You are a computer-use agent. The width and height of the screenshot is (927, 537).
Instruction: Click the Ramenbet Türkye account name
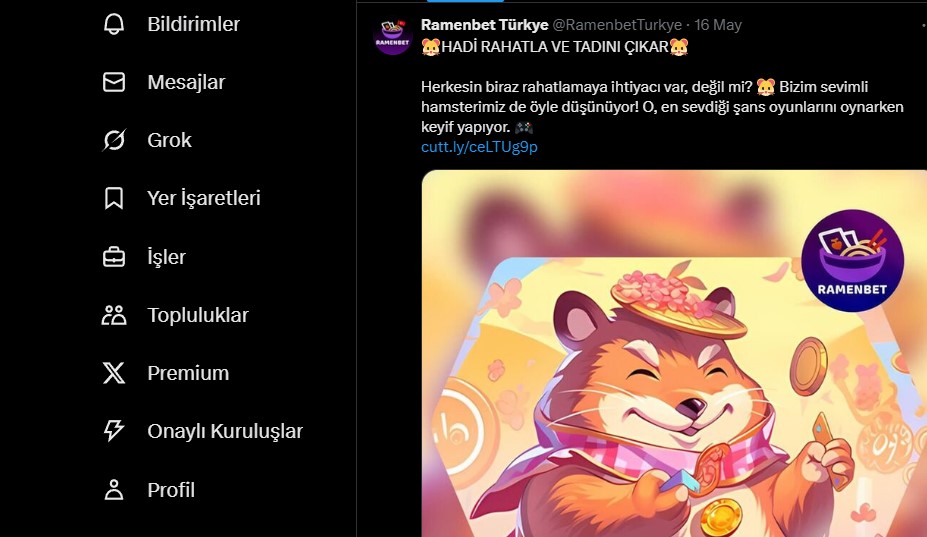(485, 25)
